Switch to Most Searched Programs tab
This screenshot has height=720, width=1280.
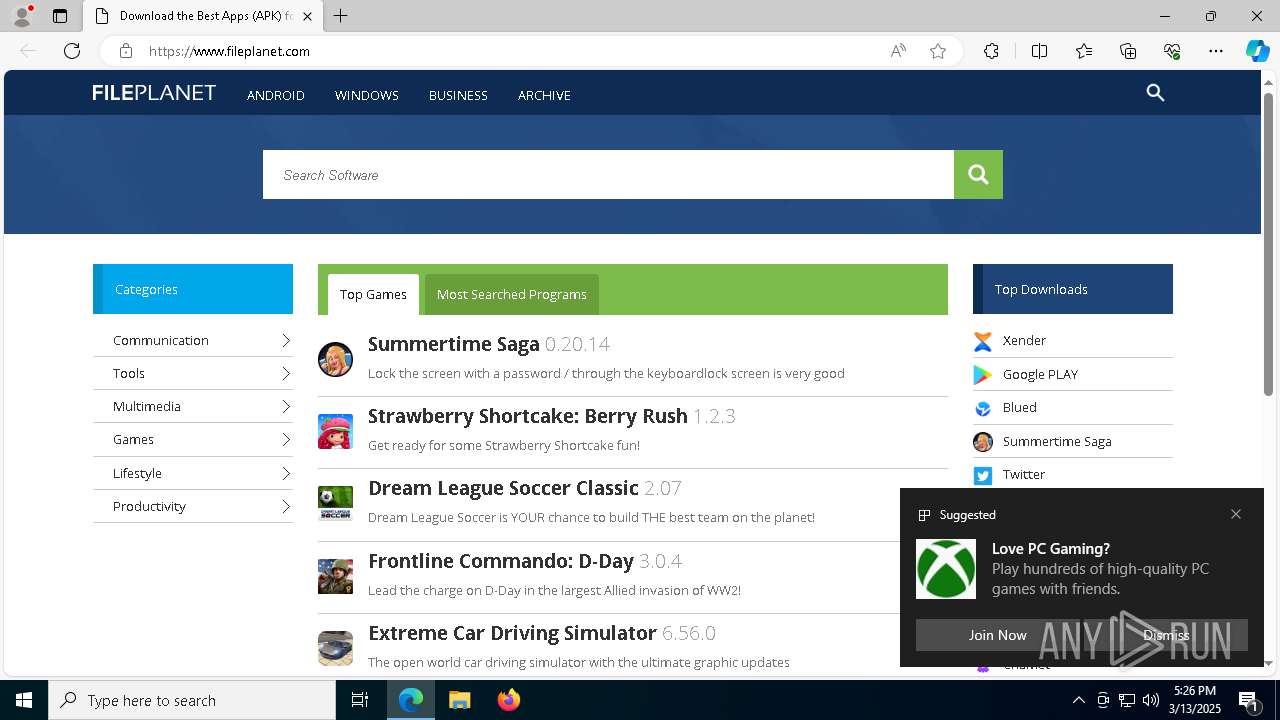512,294
